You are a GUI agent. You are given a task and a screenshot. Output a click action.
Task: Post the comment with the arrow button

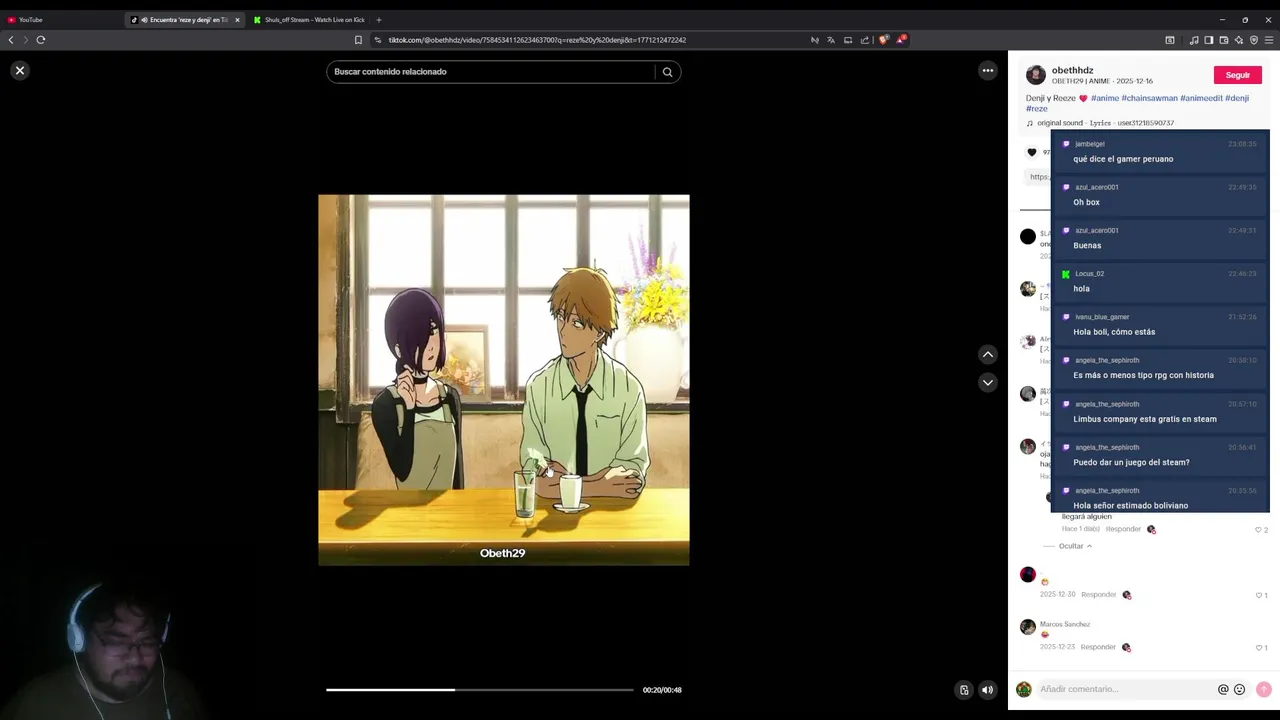[1263, 689]
